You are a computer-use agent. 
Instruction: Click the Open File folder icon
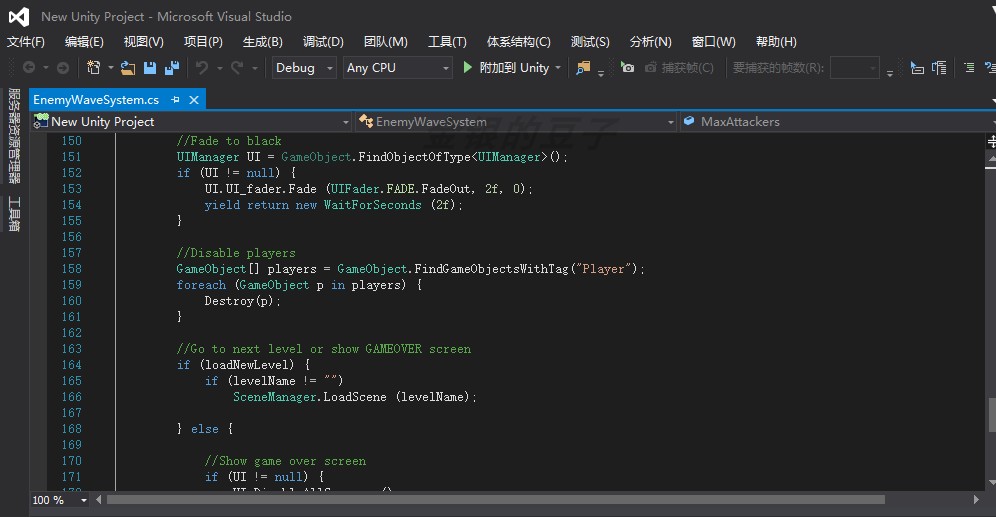pyautogui.click(x=127, y=68)
